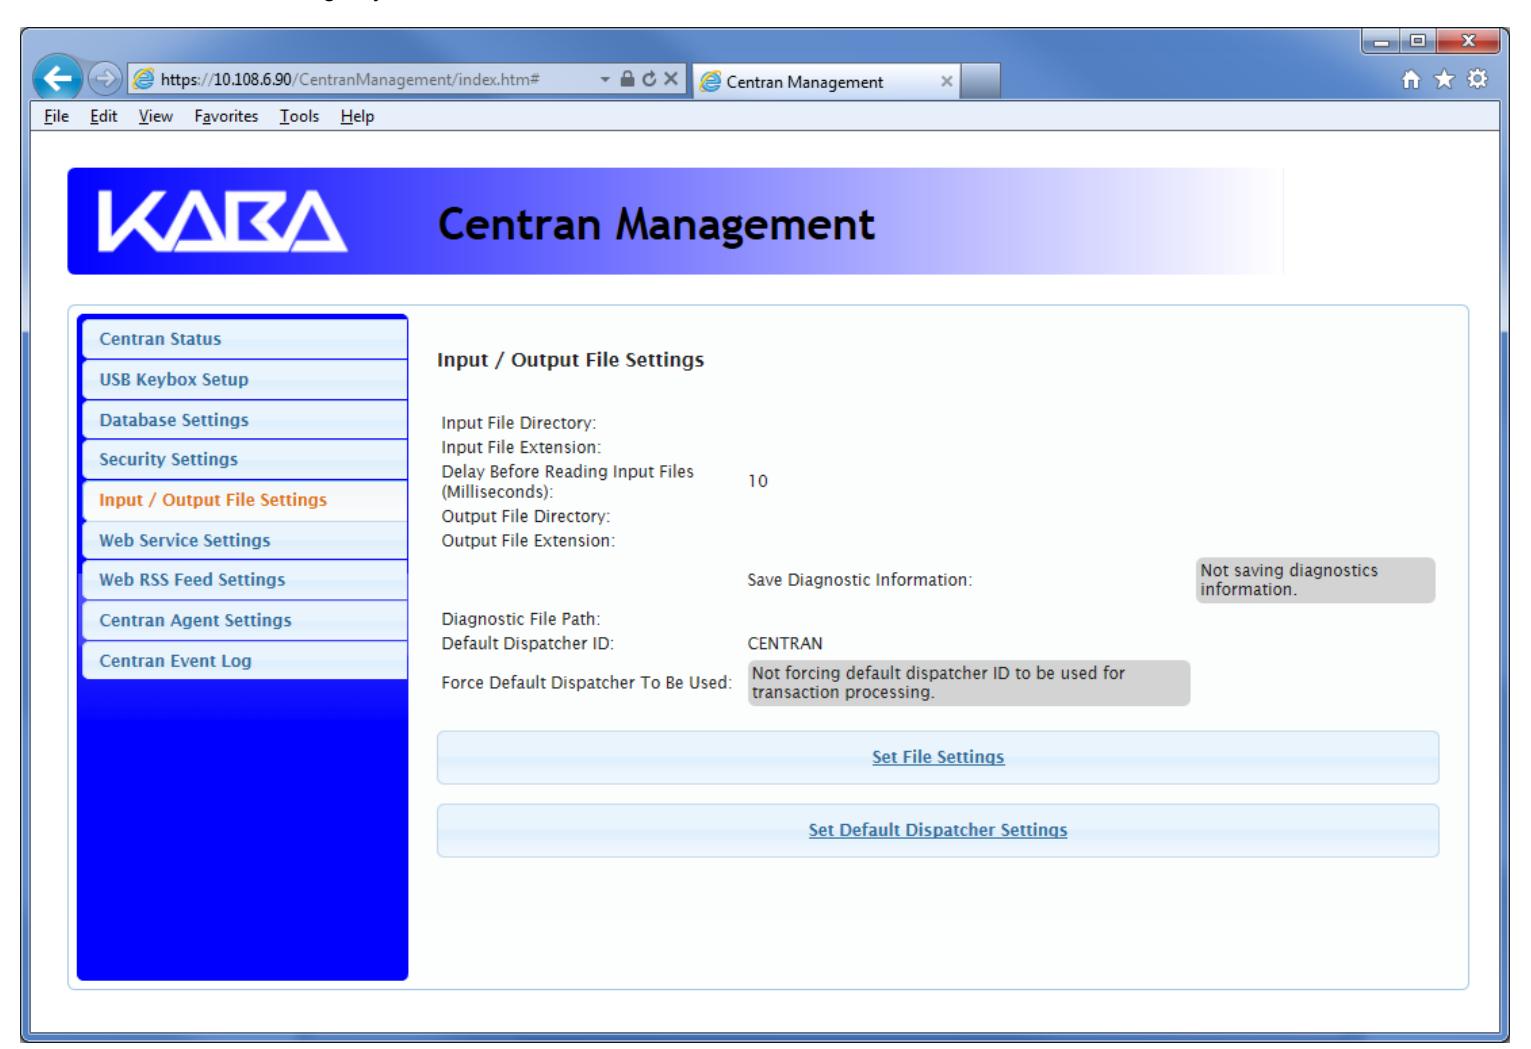Close the Centran Management browser tab
The image size is (1531, 1049).
click(x=946, y=82)
